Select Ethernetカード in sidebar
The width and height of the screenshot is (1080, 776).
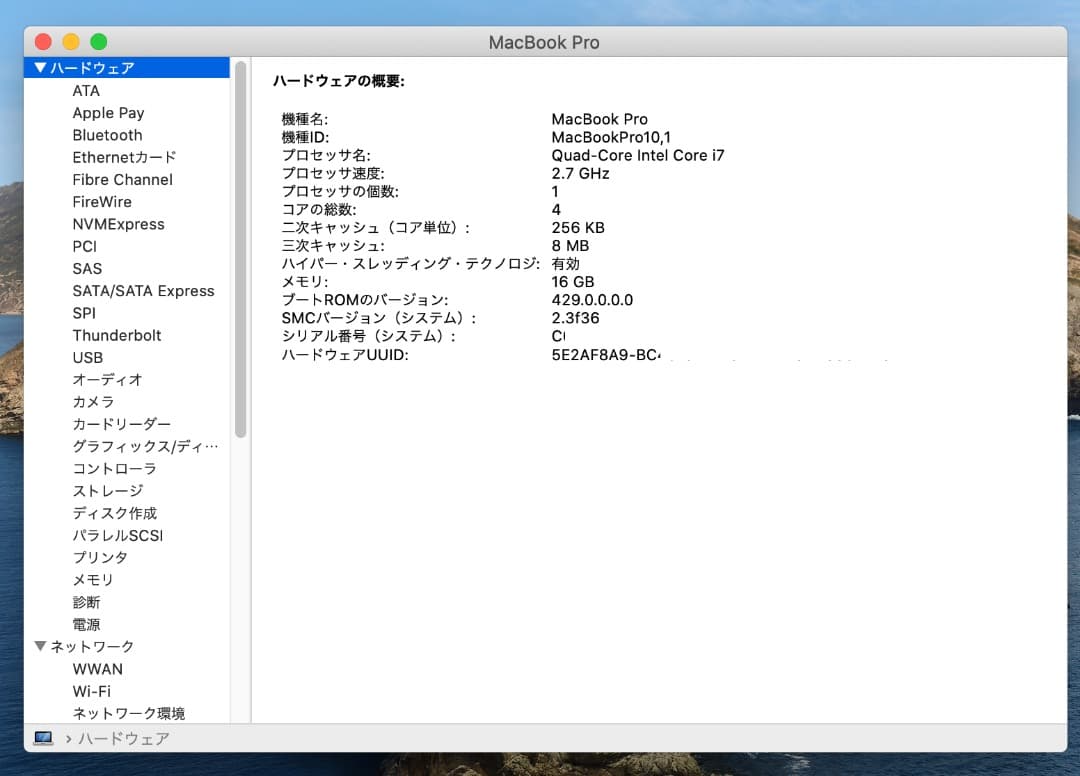click(x=124, y=157)
